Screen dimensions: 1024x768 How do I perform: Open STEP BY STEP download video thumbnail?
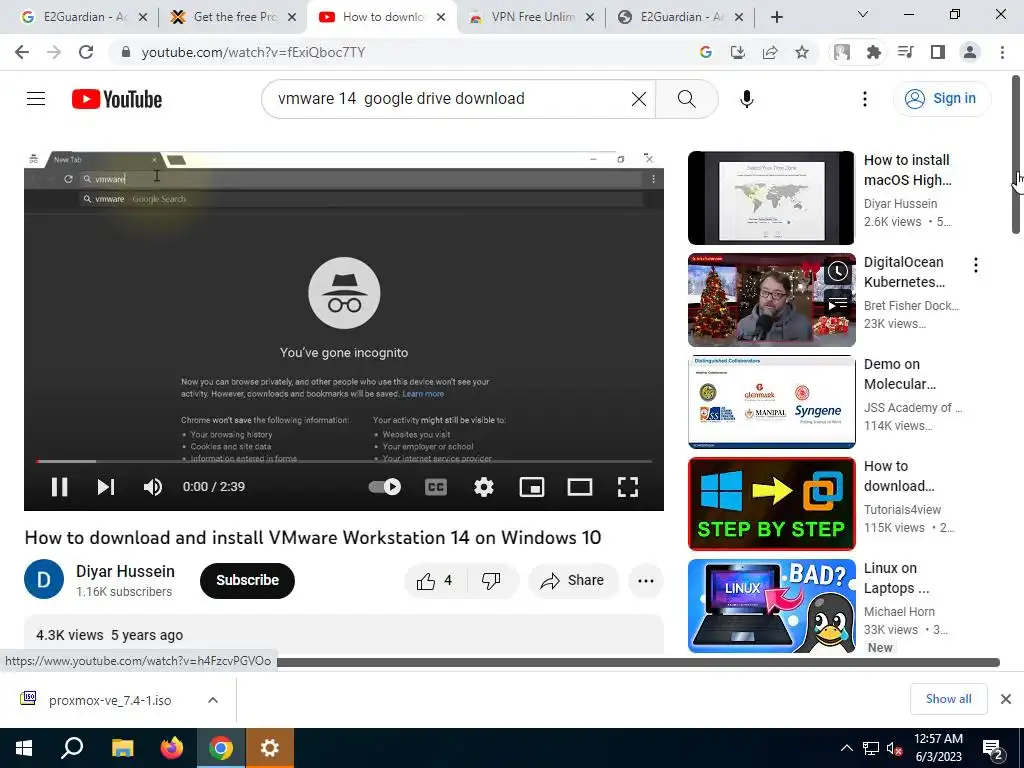(771, 504)
